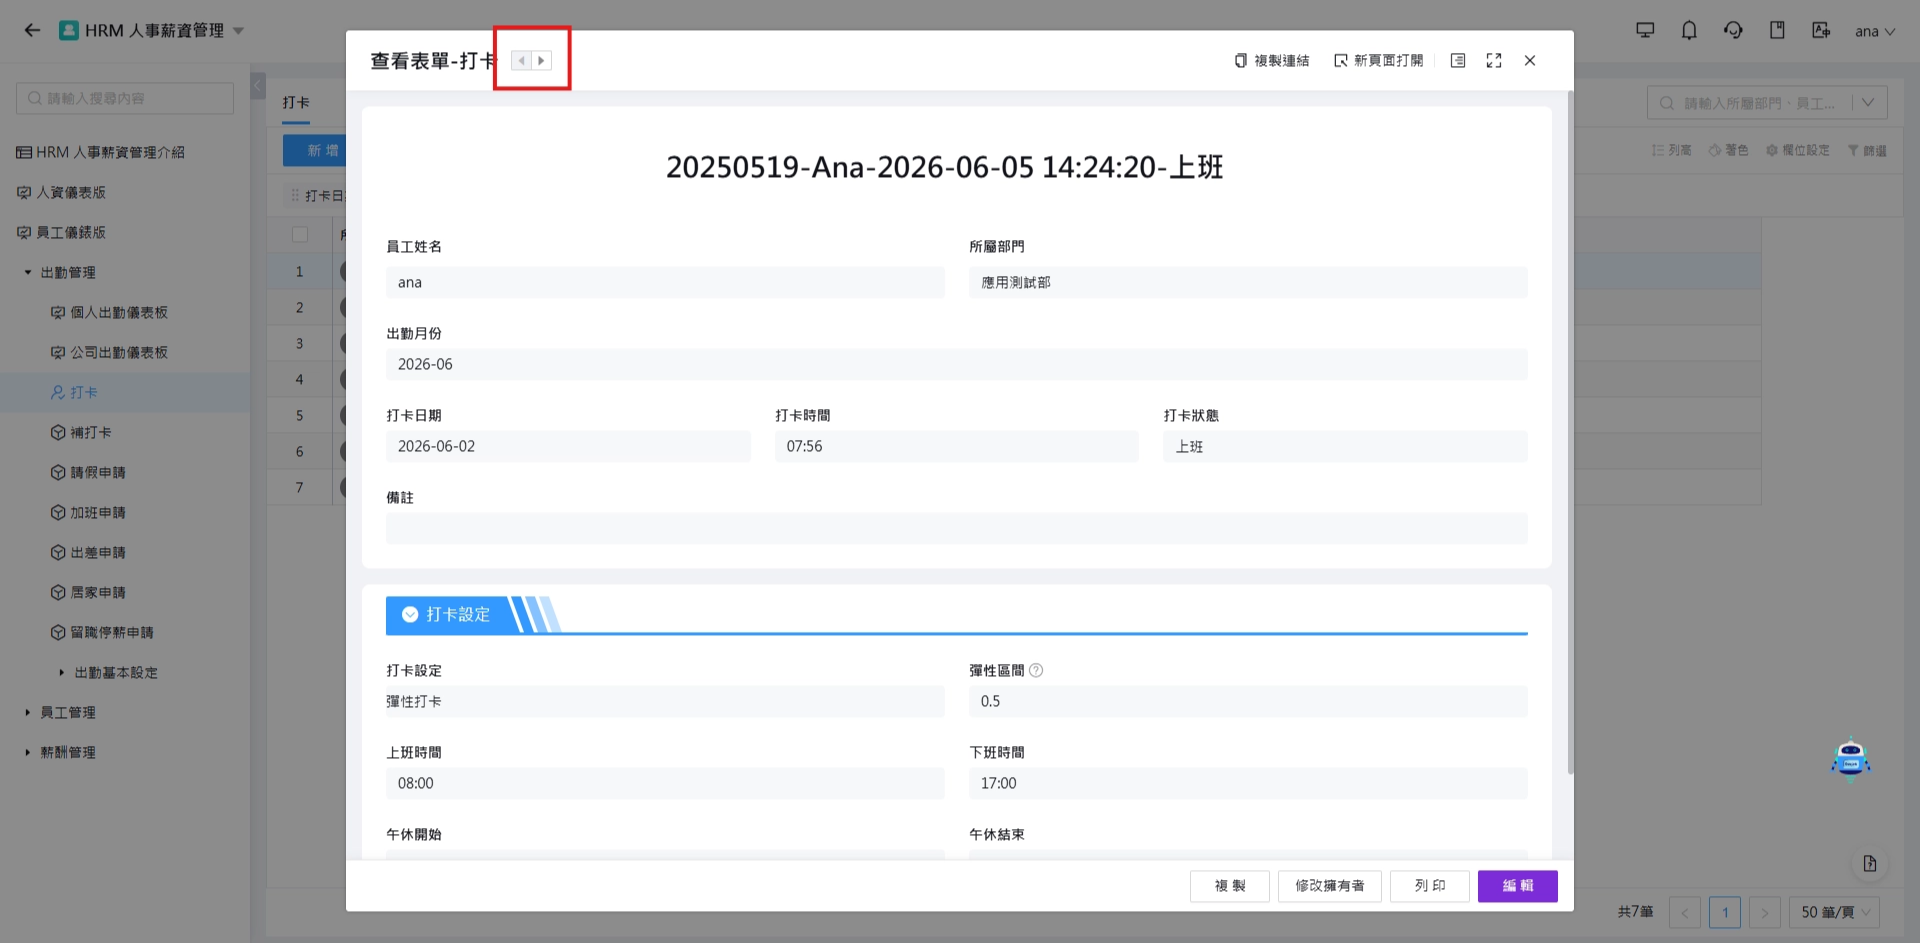Select table row number 7

(299, 487)
